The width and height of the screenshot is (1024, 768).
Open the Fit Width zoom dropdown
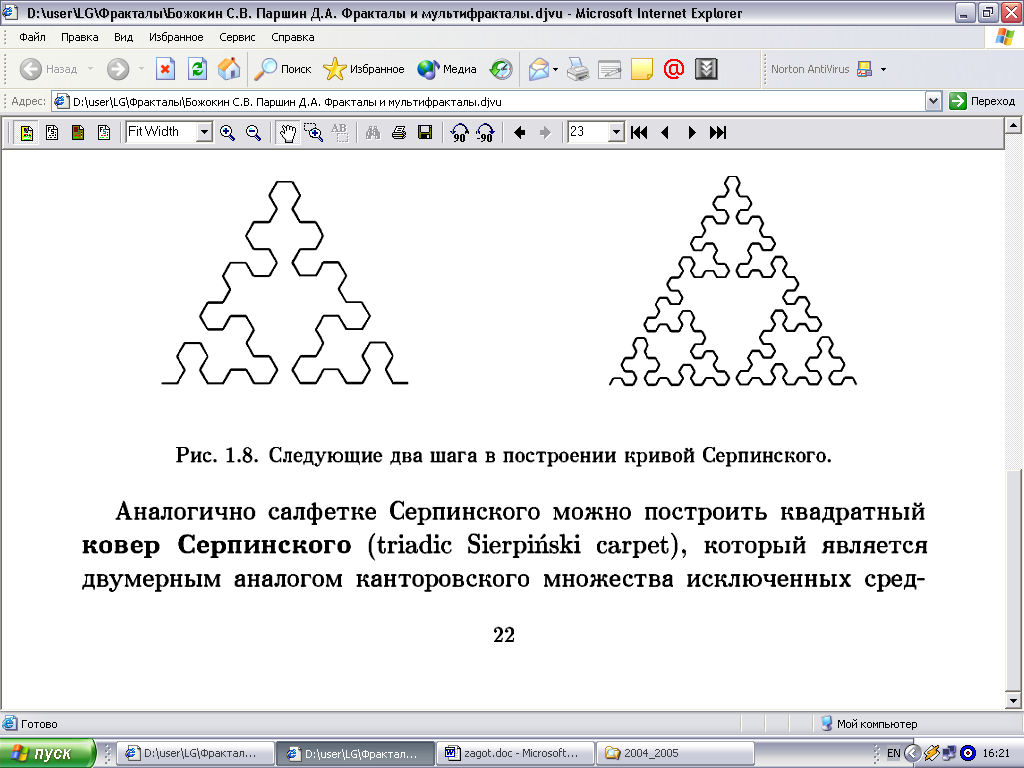click(204, 133)
